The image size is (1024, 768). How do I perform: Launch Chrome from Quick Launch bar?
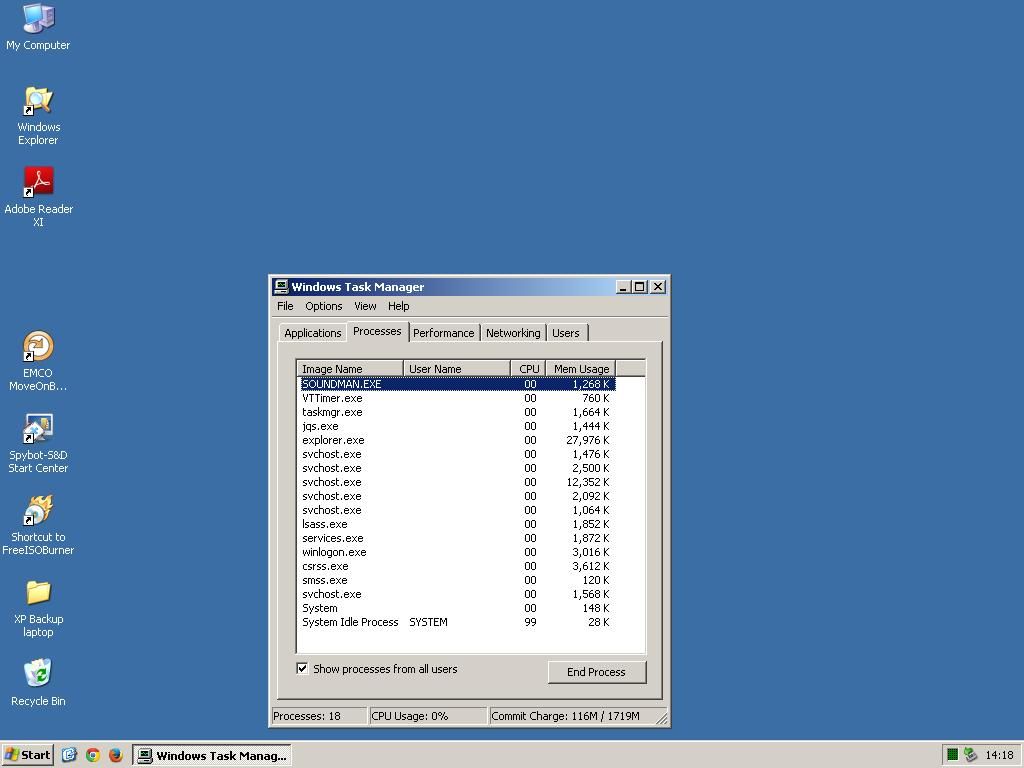(93, 755)
